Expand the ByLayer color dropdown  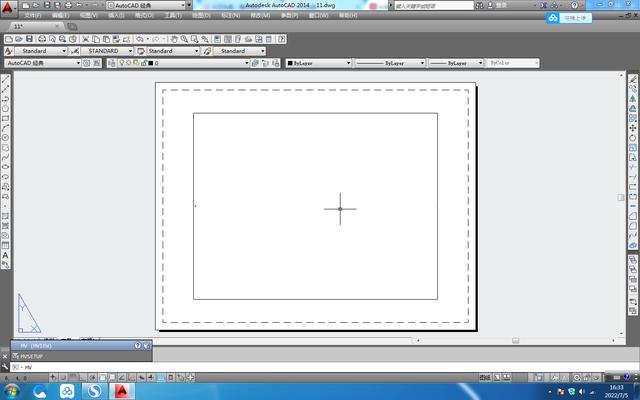pos(348,63)
